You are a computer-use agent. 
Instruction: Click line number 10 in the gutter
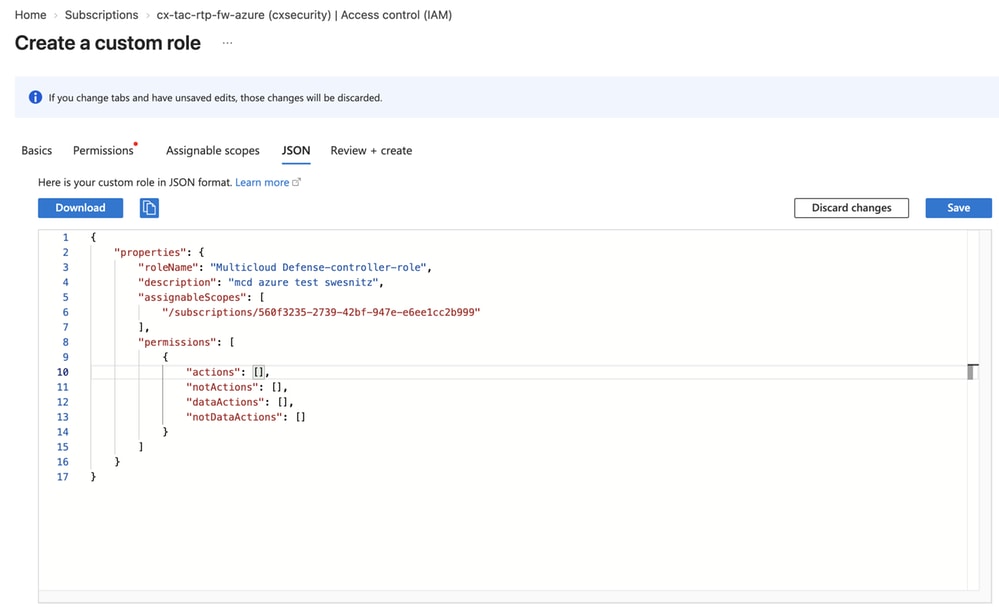[x=62, y=372]
